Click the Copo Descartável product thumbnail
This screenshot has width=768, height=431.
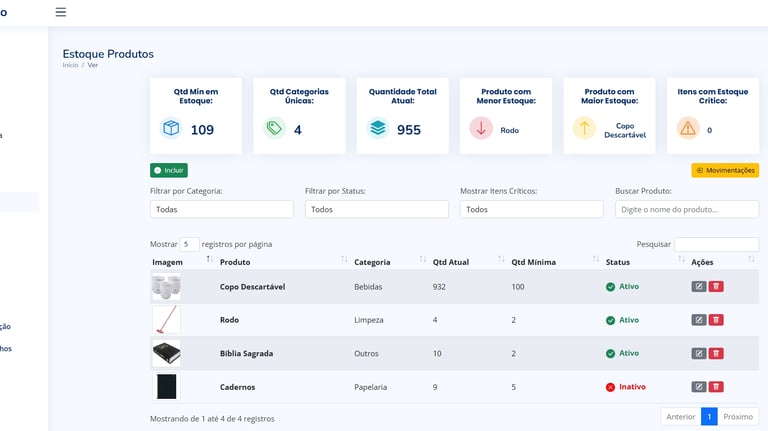pos(166,287)
